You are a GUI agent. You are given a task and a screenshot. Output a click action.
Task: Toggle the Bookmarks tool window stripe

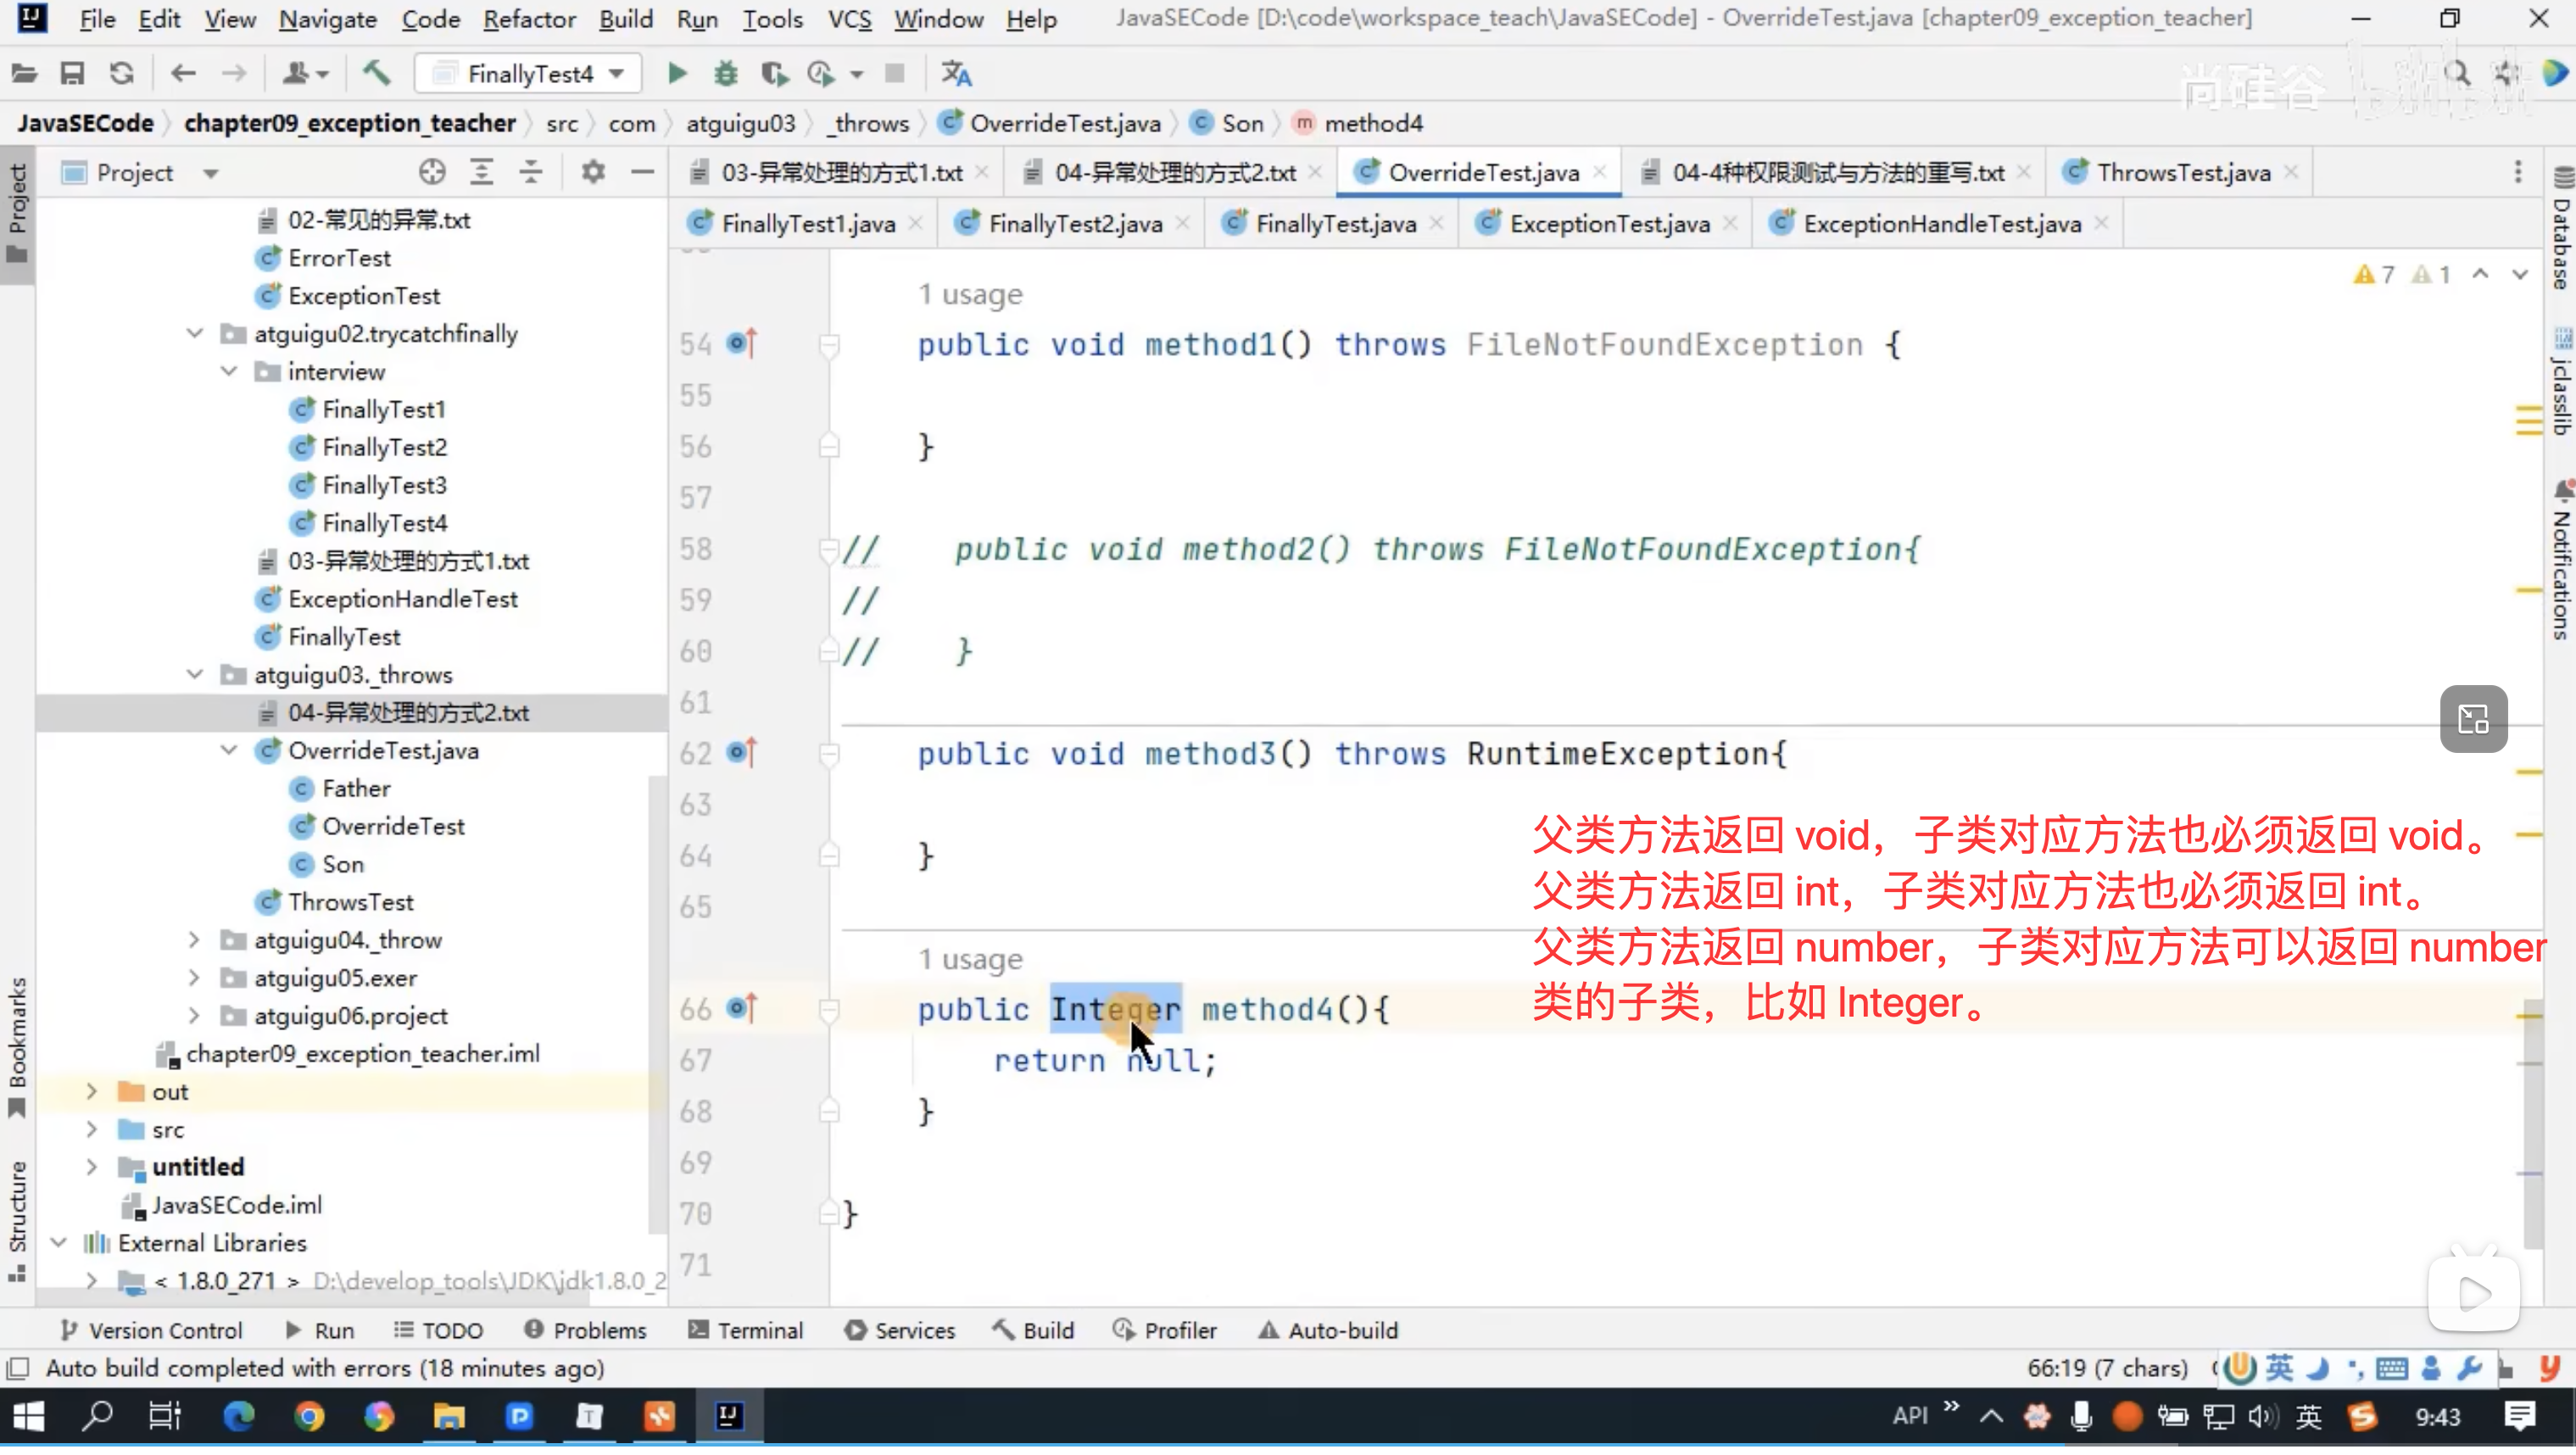coord(17,1050)
